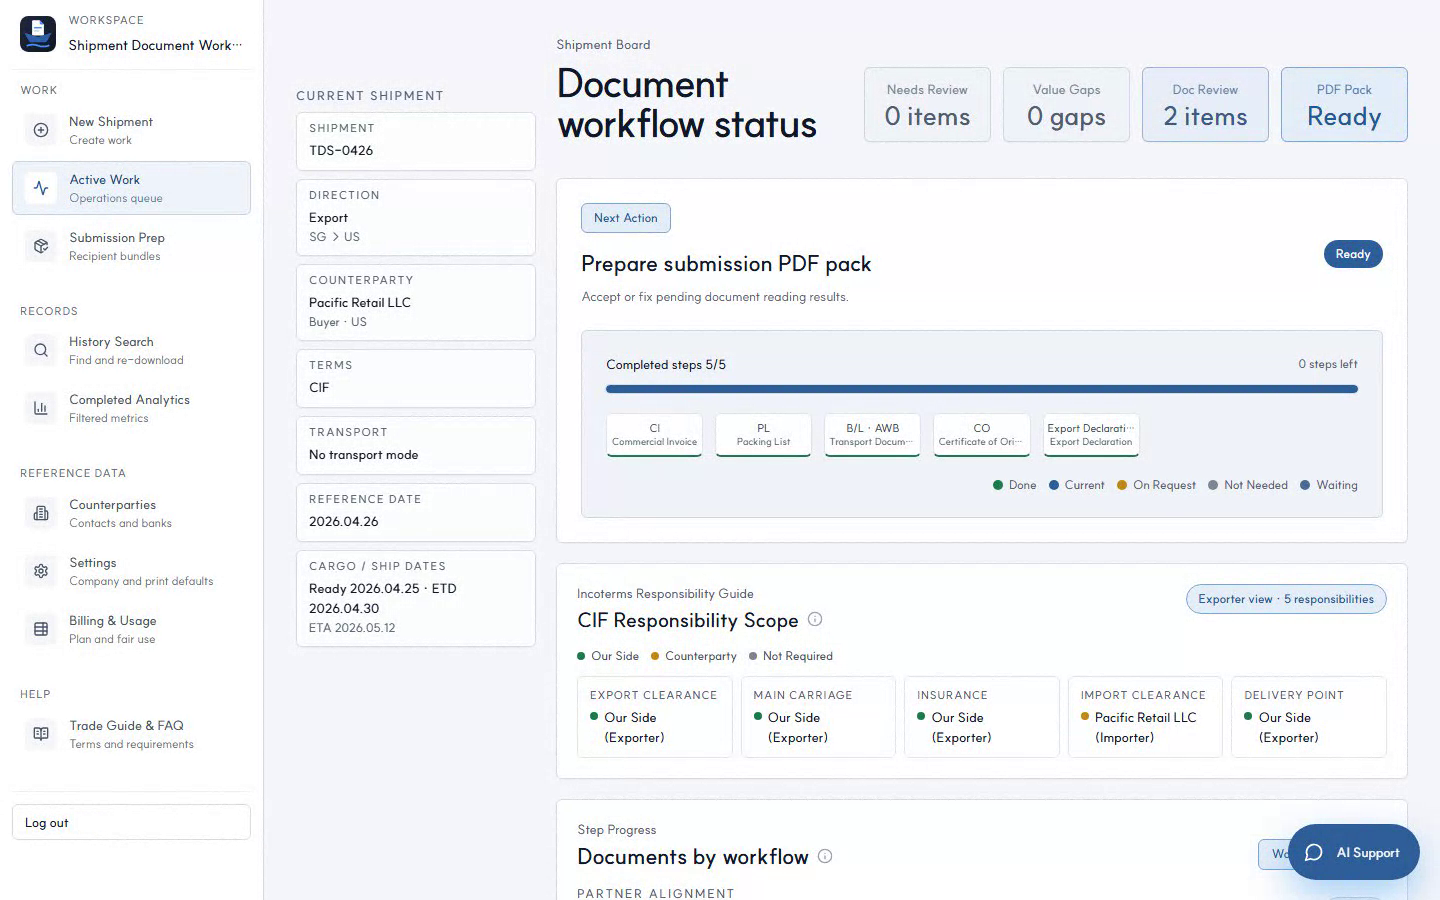1440x900 pixels.
Task: Click the Active Work pulse icon
Action: tap(41, 188)
